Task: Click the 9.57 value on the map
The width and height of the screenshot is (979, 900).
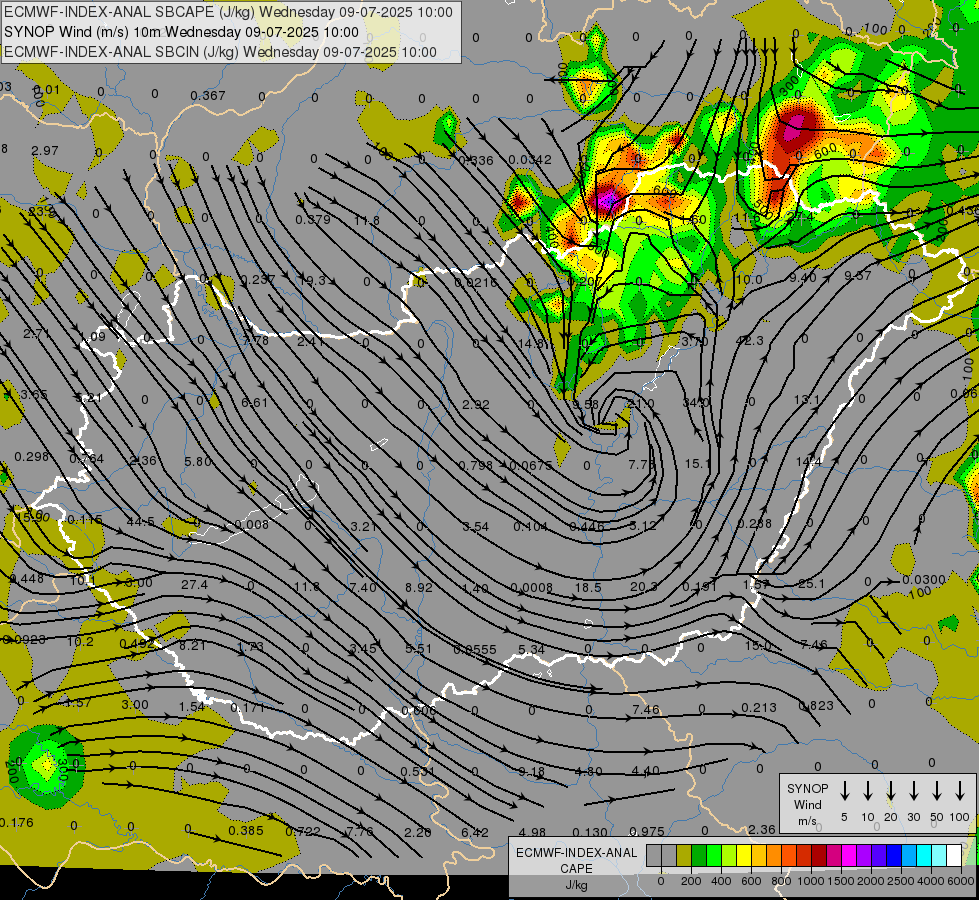Action: (x=858, y=275)
